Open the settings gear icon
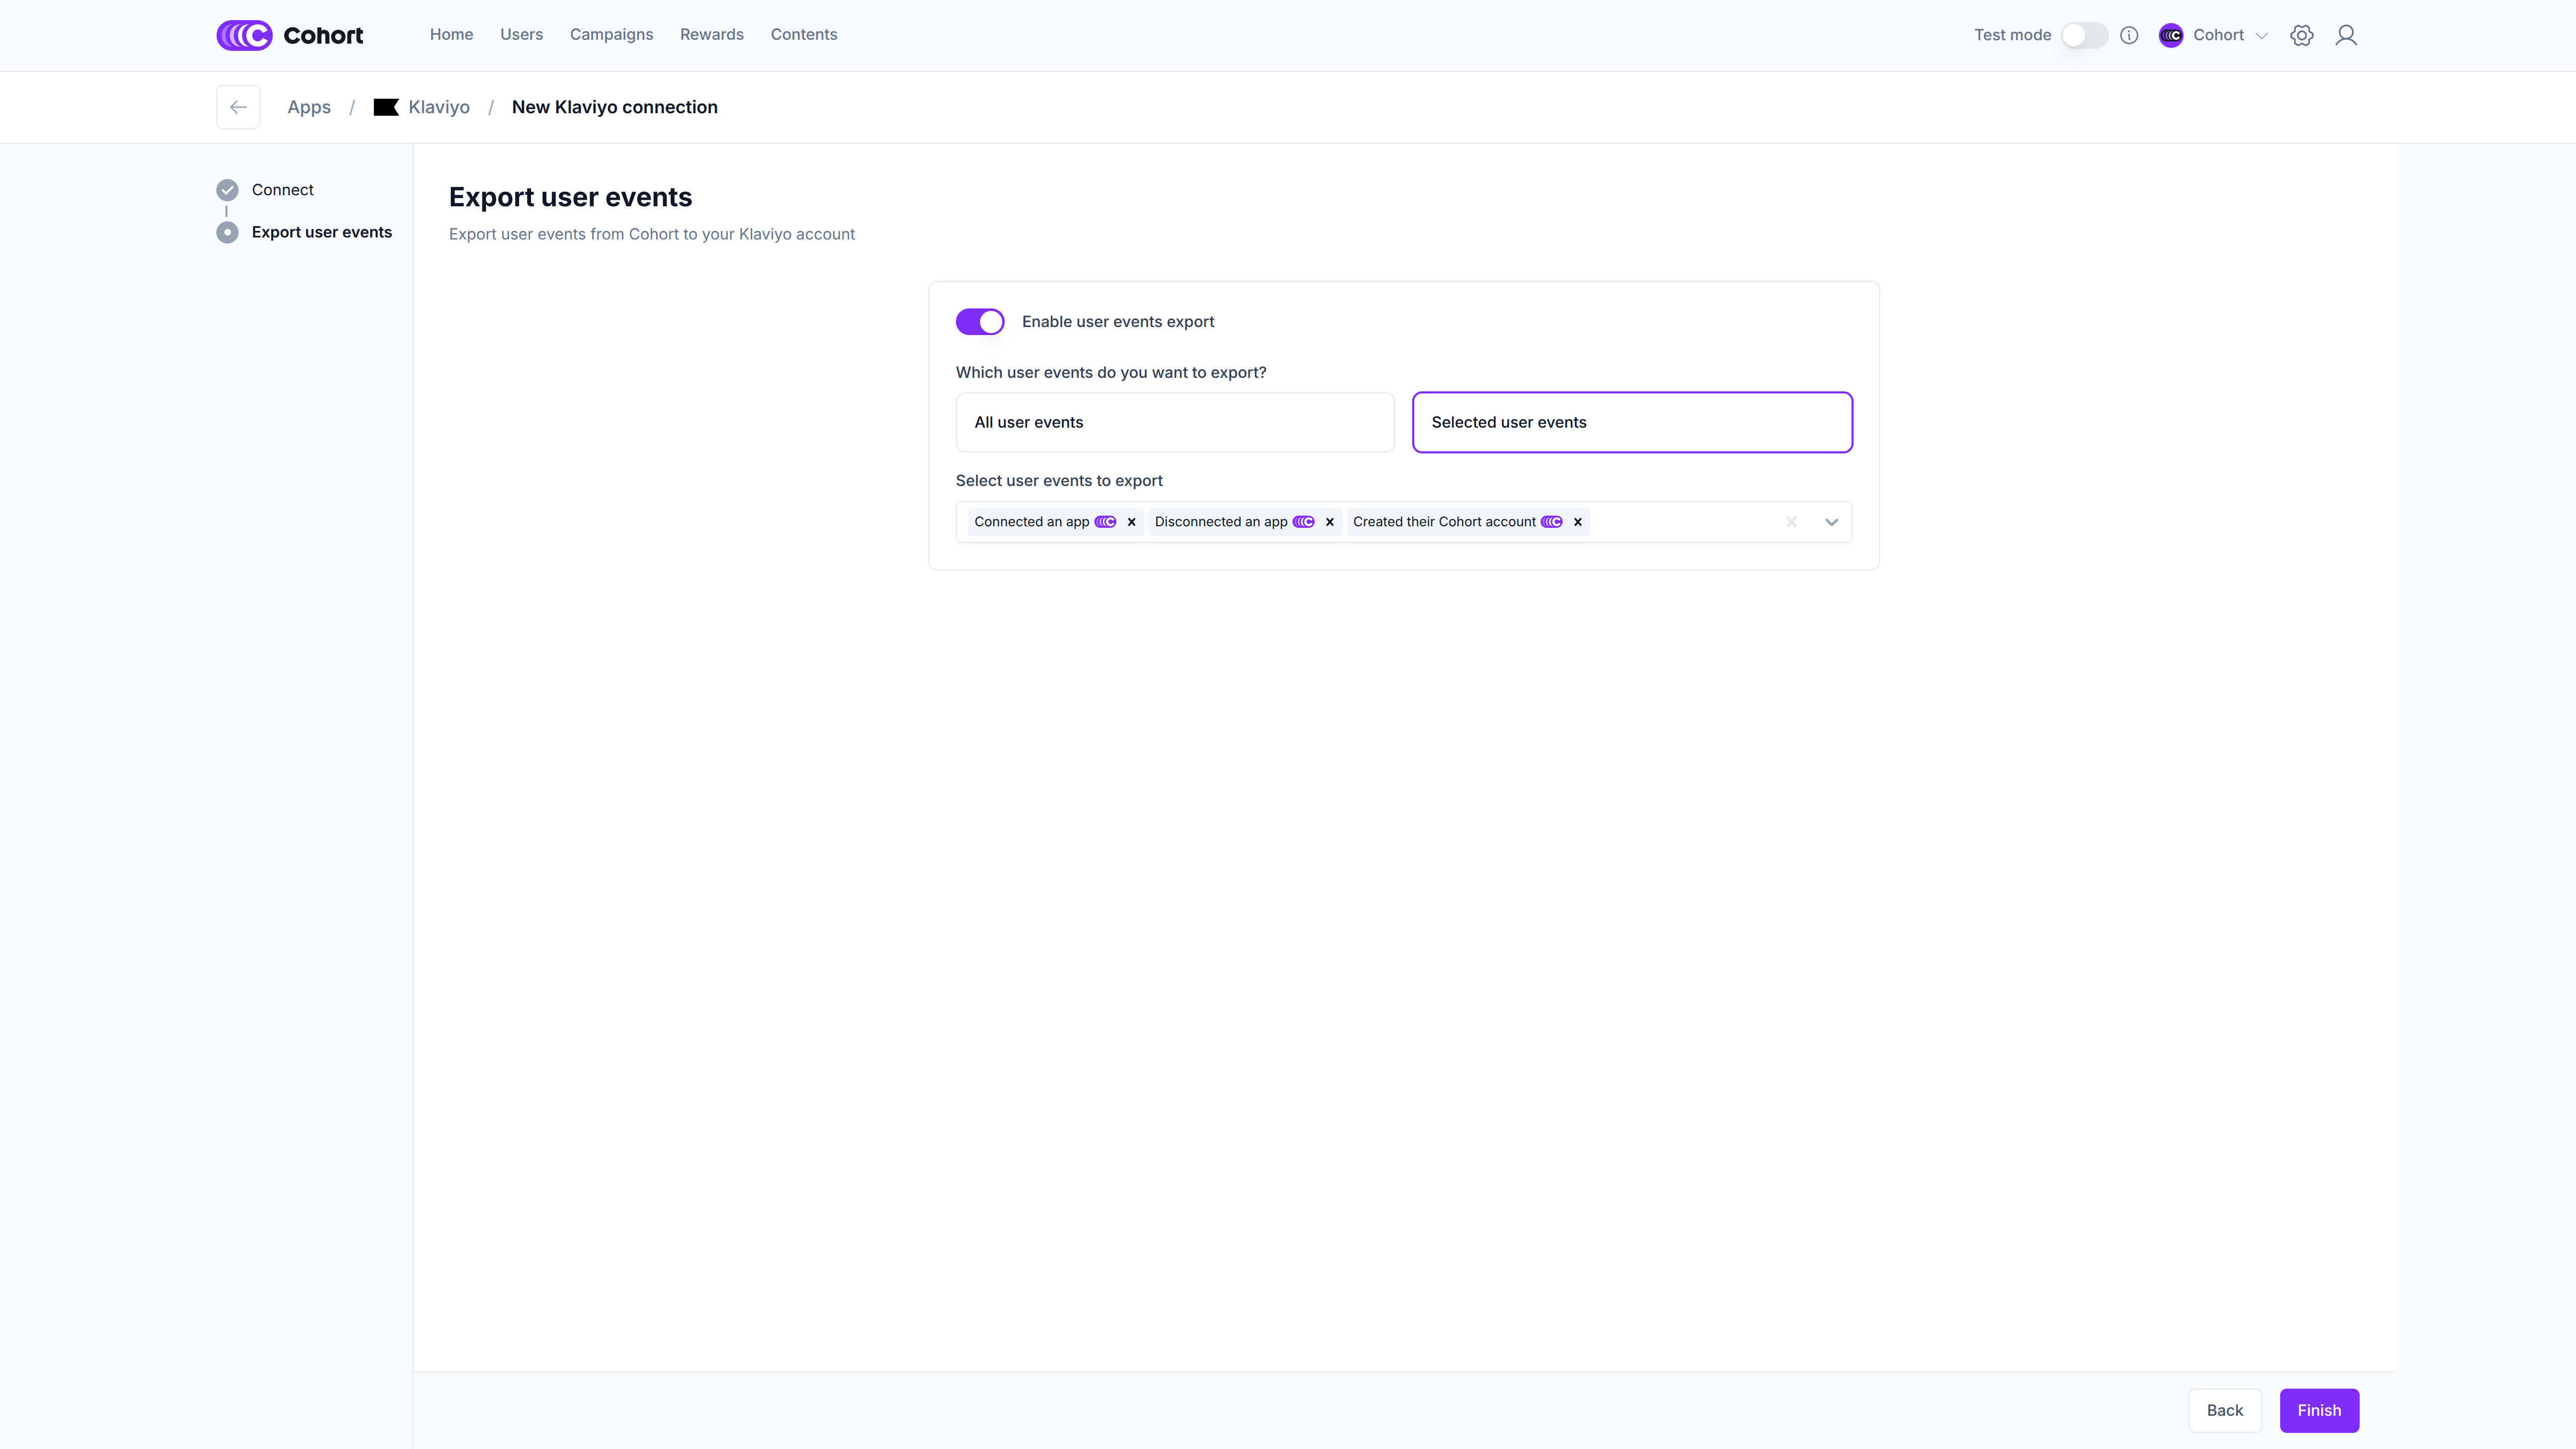Image resolution: width=2576 pixels, height=1449 pixels. tap(2301, 35)
